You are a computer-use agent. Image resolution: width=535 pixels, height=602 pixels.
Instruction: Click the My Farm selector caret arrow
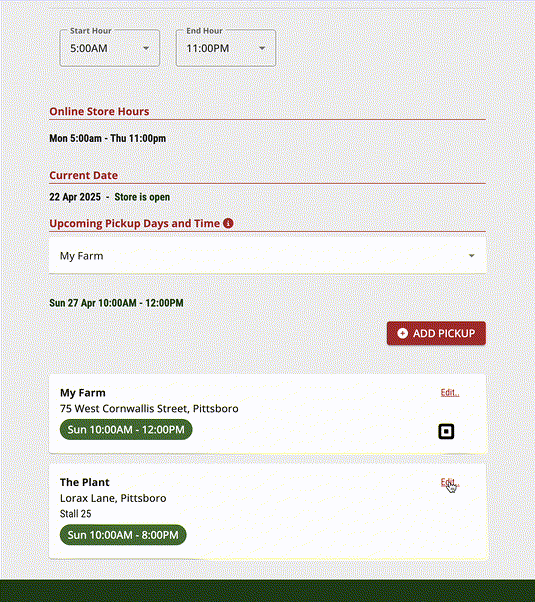(x=472, y=256)
